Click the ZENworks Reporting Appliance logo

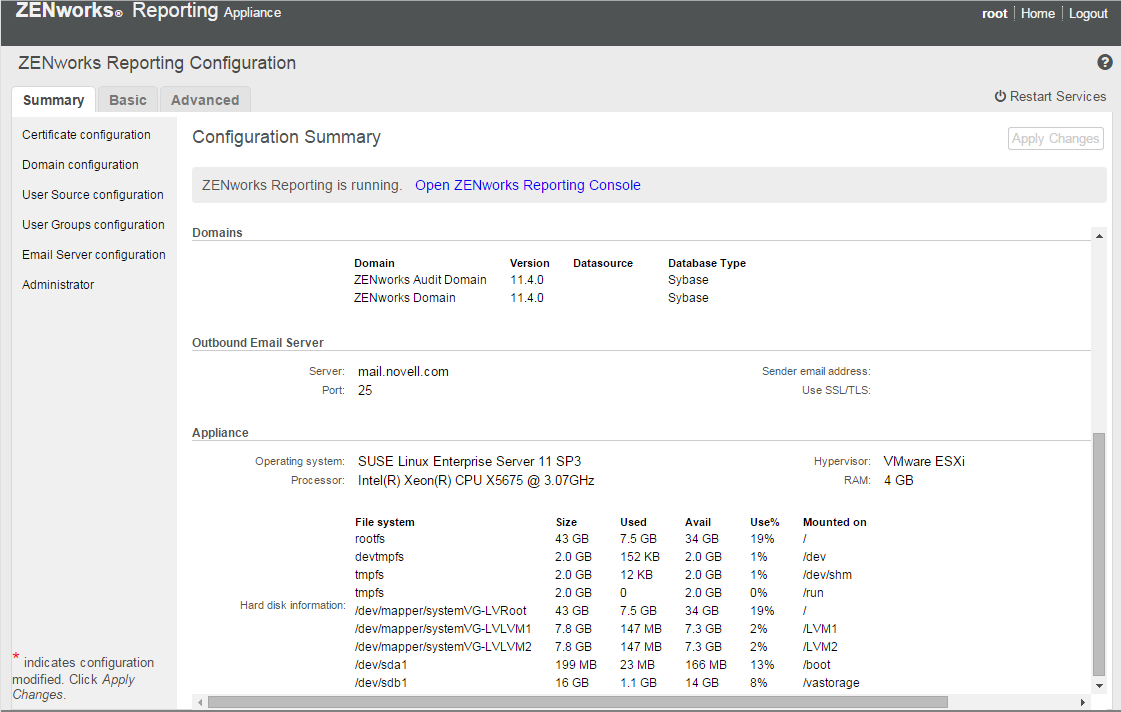click(148, 12)
